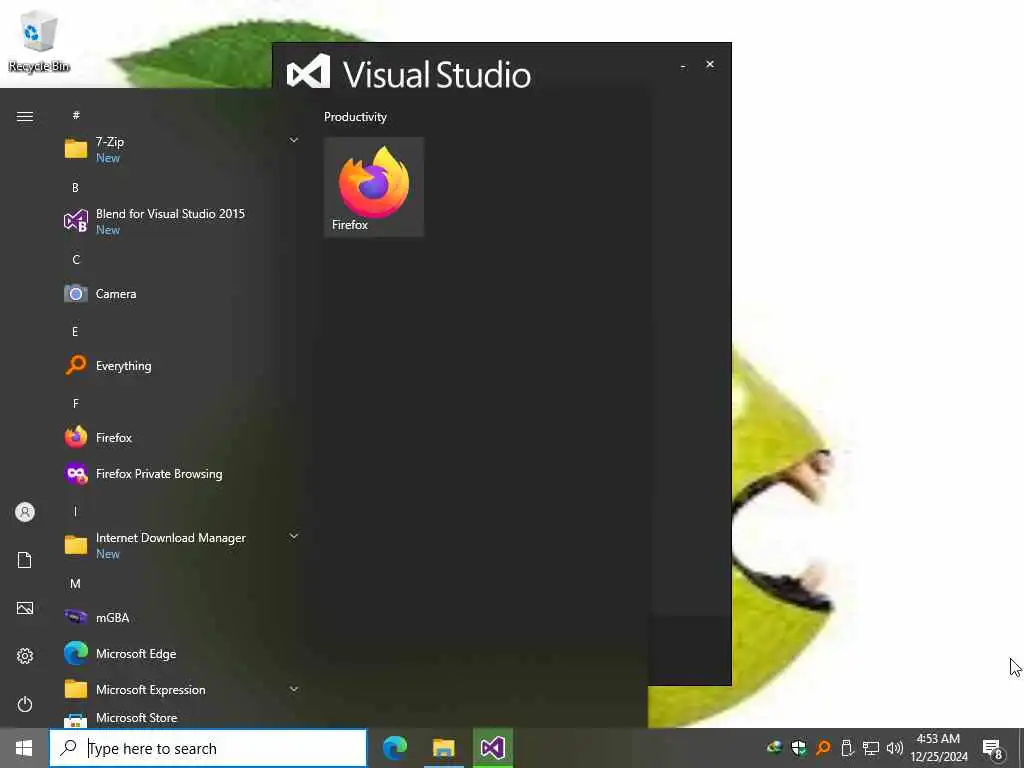Open the volume speaker tray icon
Screen dimensions: 1024x768
(x=895, y=748)
